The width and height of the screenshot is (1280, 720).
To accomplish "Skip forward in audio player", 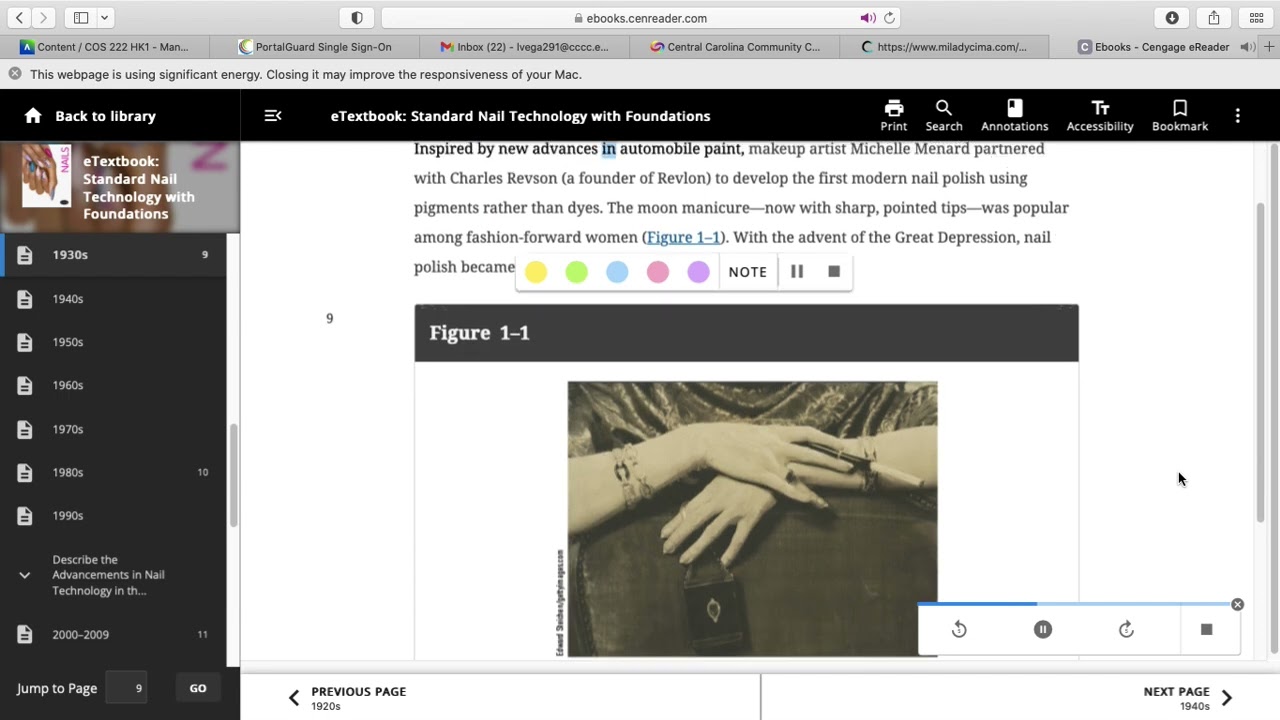I will [1126, 629].
